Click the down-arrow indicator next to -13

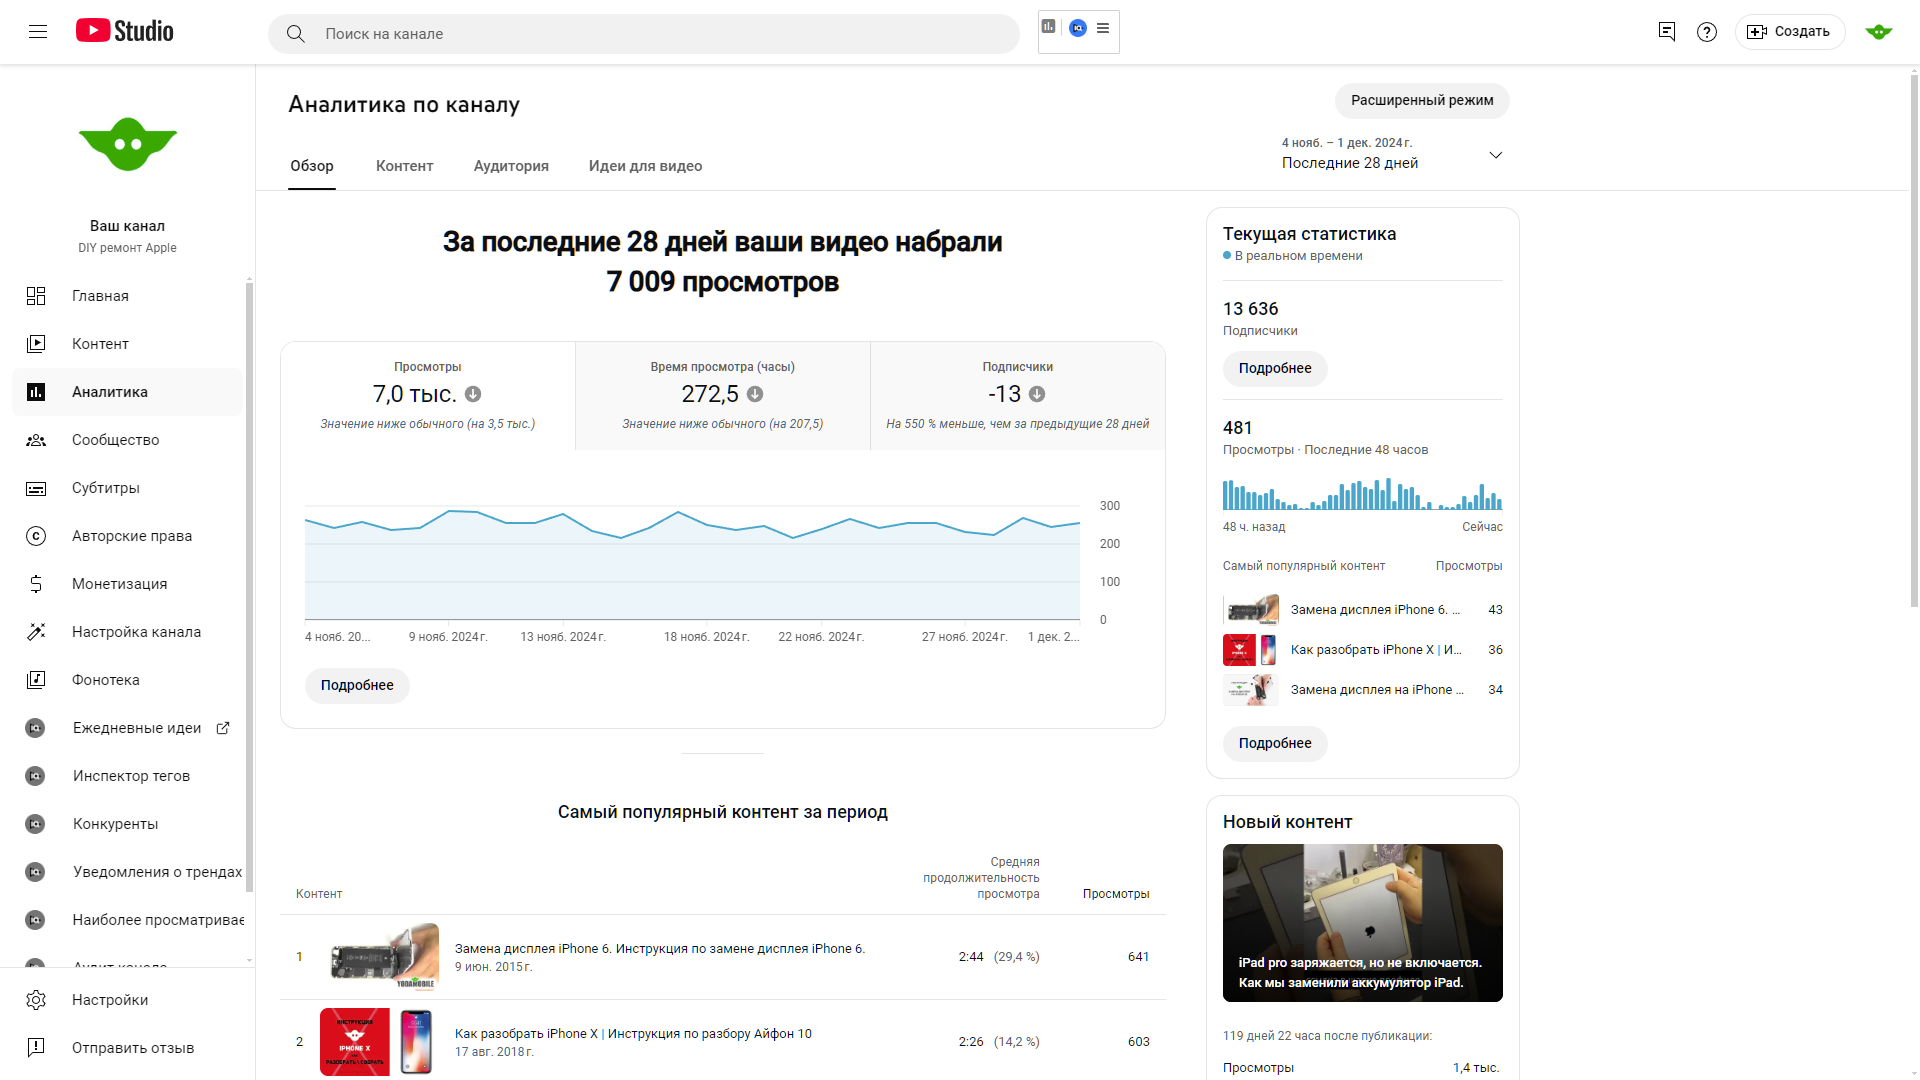tap(1037, 395)
